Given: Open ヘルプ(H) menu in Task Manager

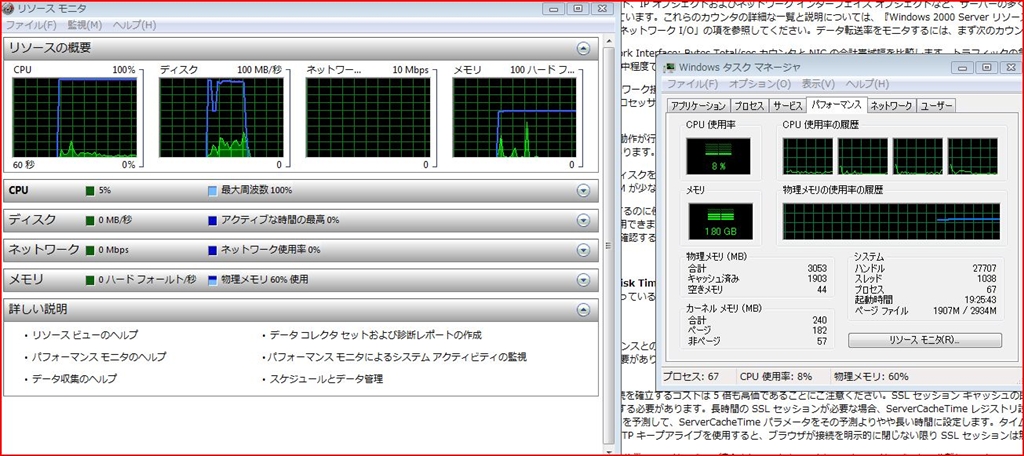Looking at the screenshot, I should tap(867, 84).
